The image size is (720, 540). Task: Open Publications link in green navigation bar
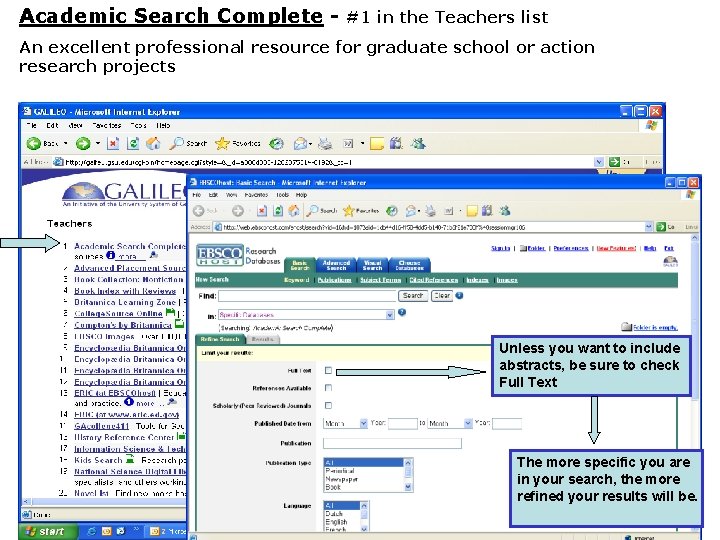tap(334, 280)
